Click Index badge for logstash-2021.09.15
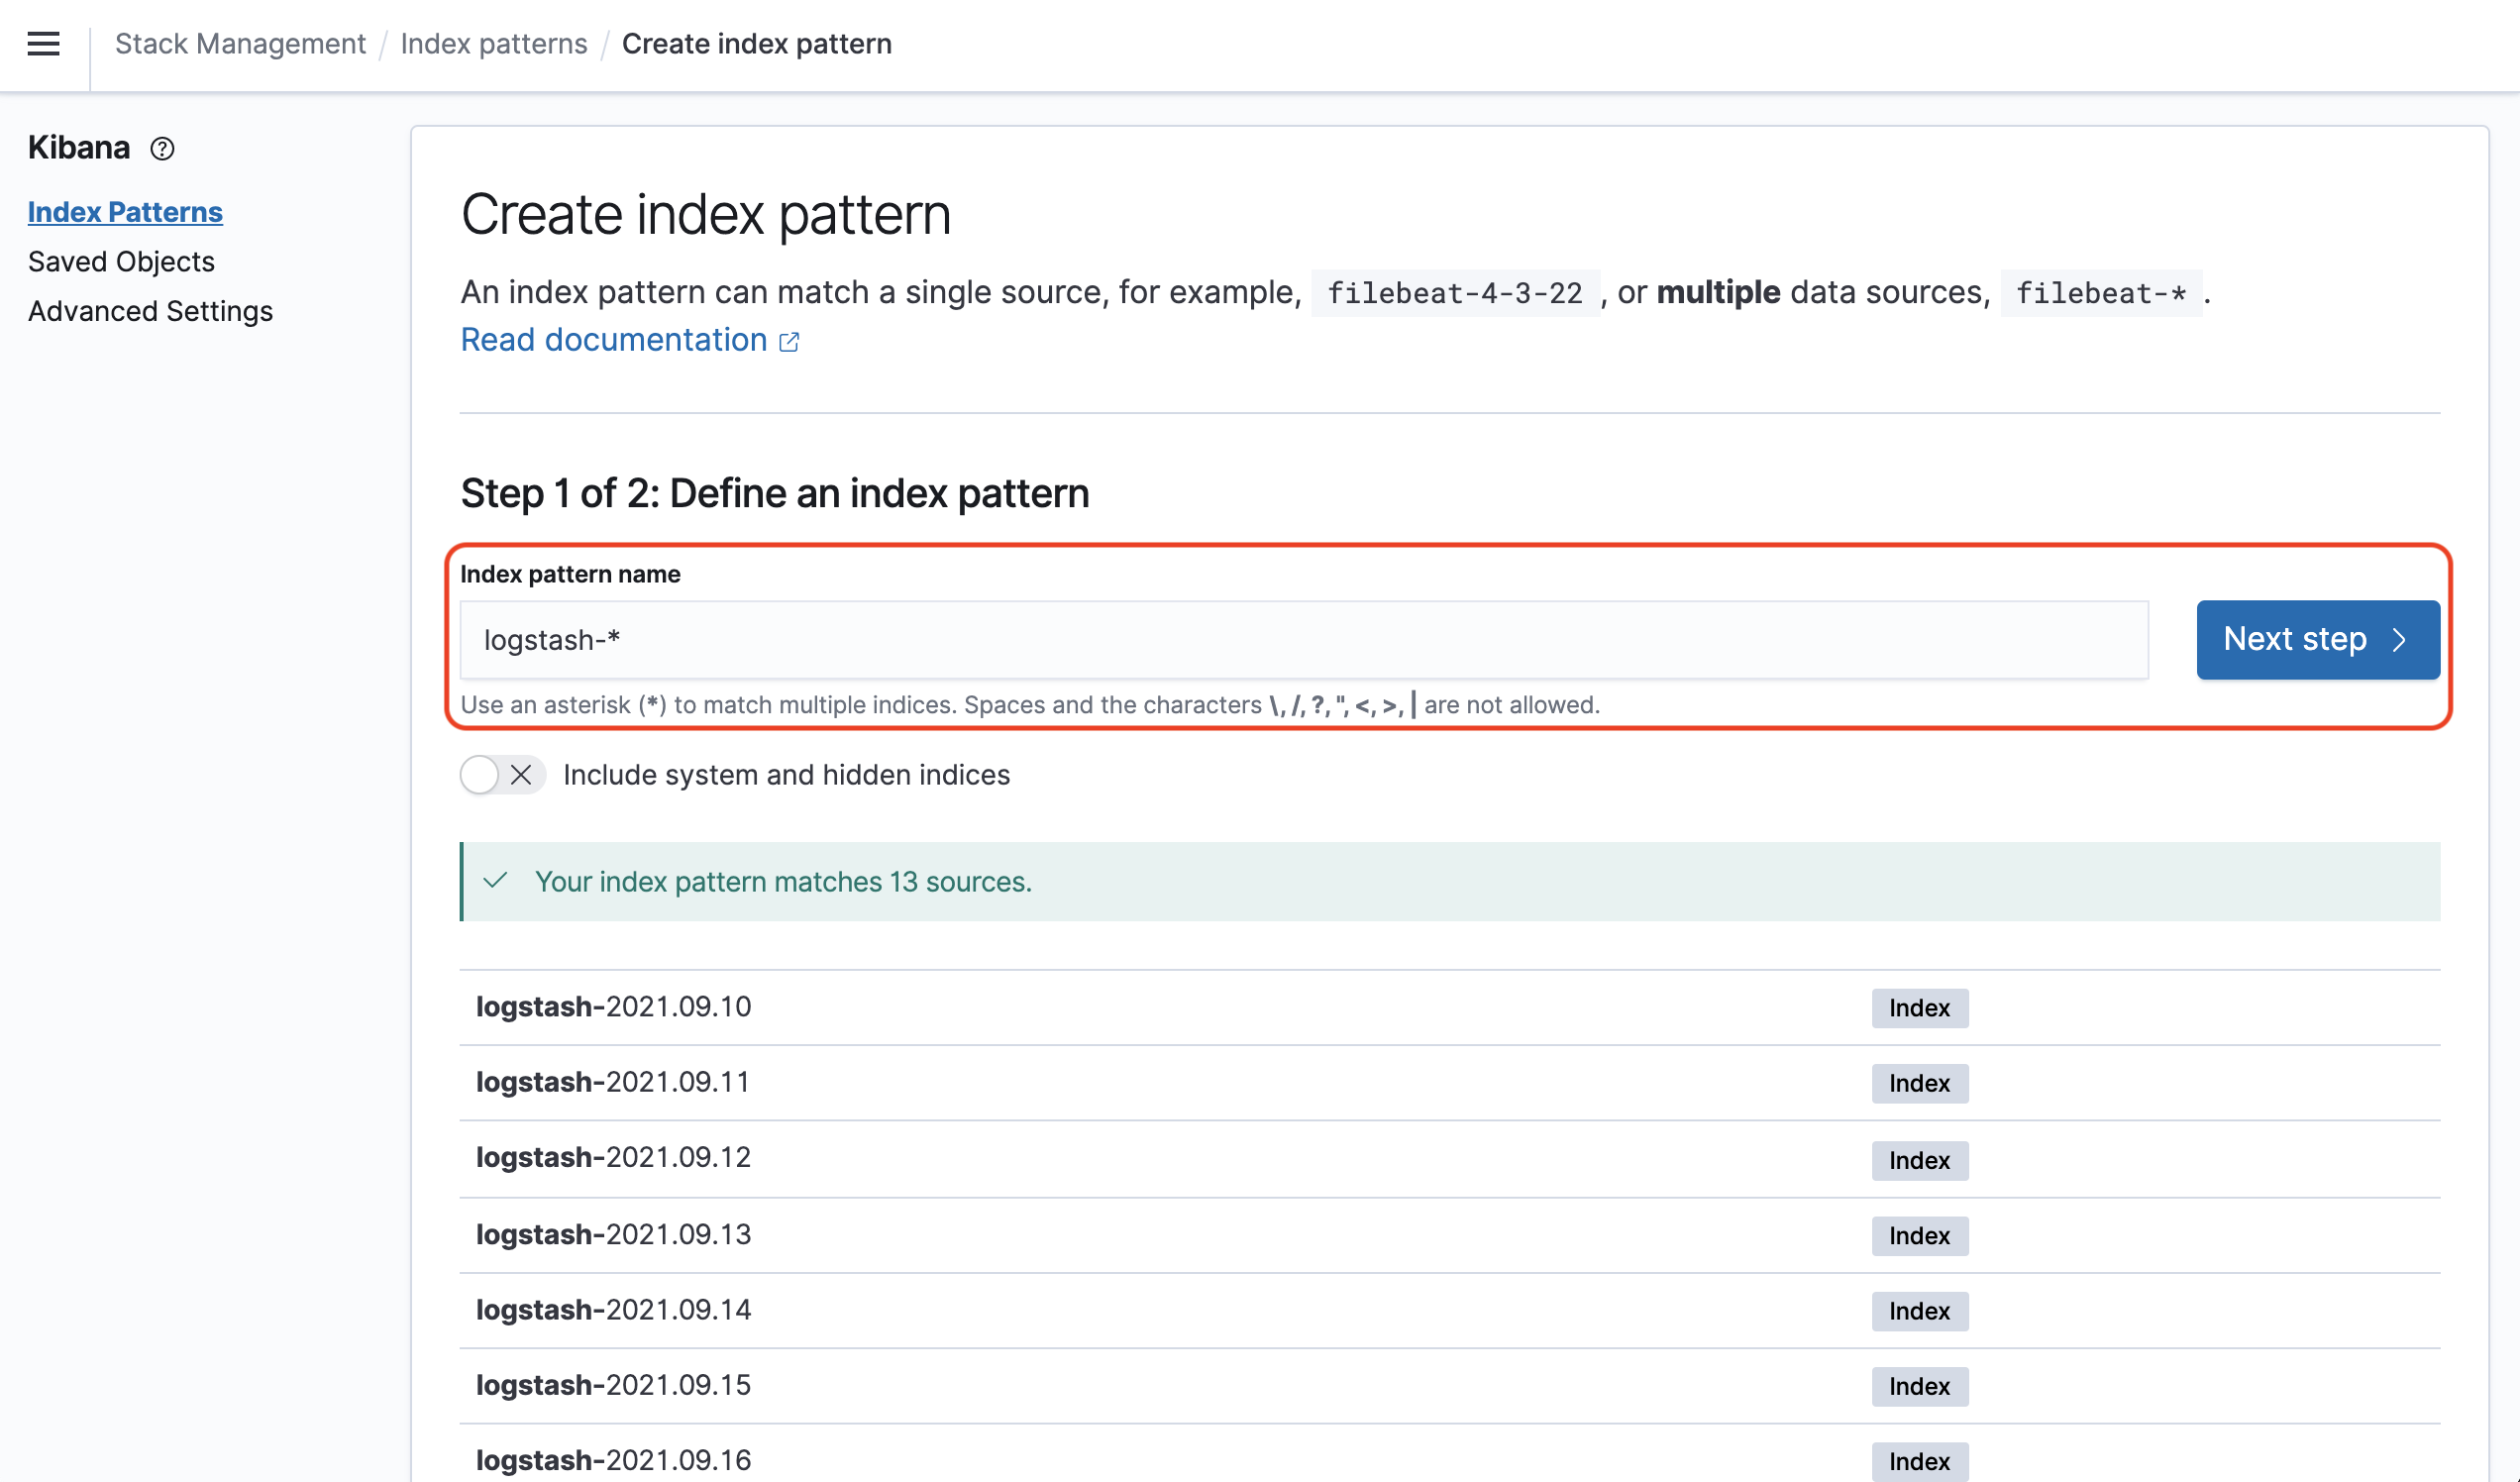The image size is (2520, 1482). 1919,1386
